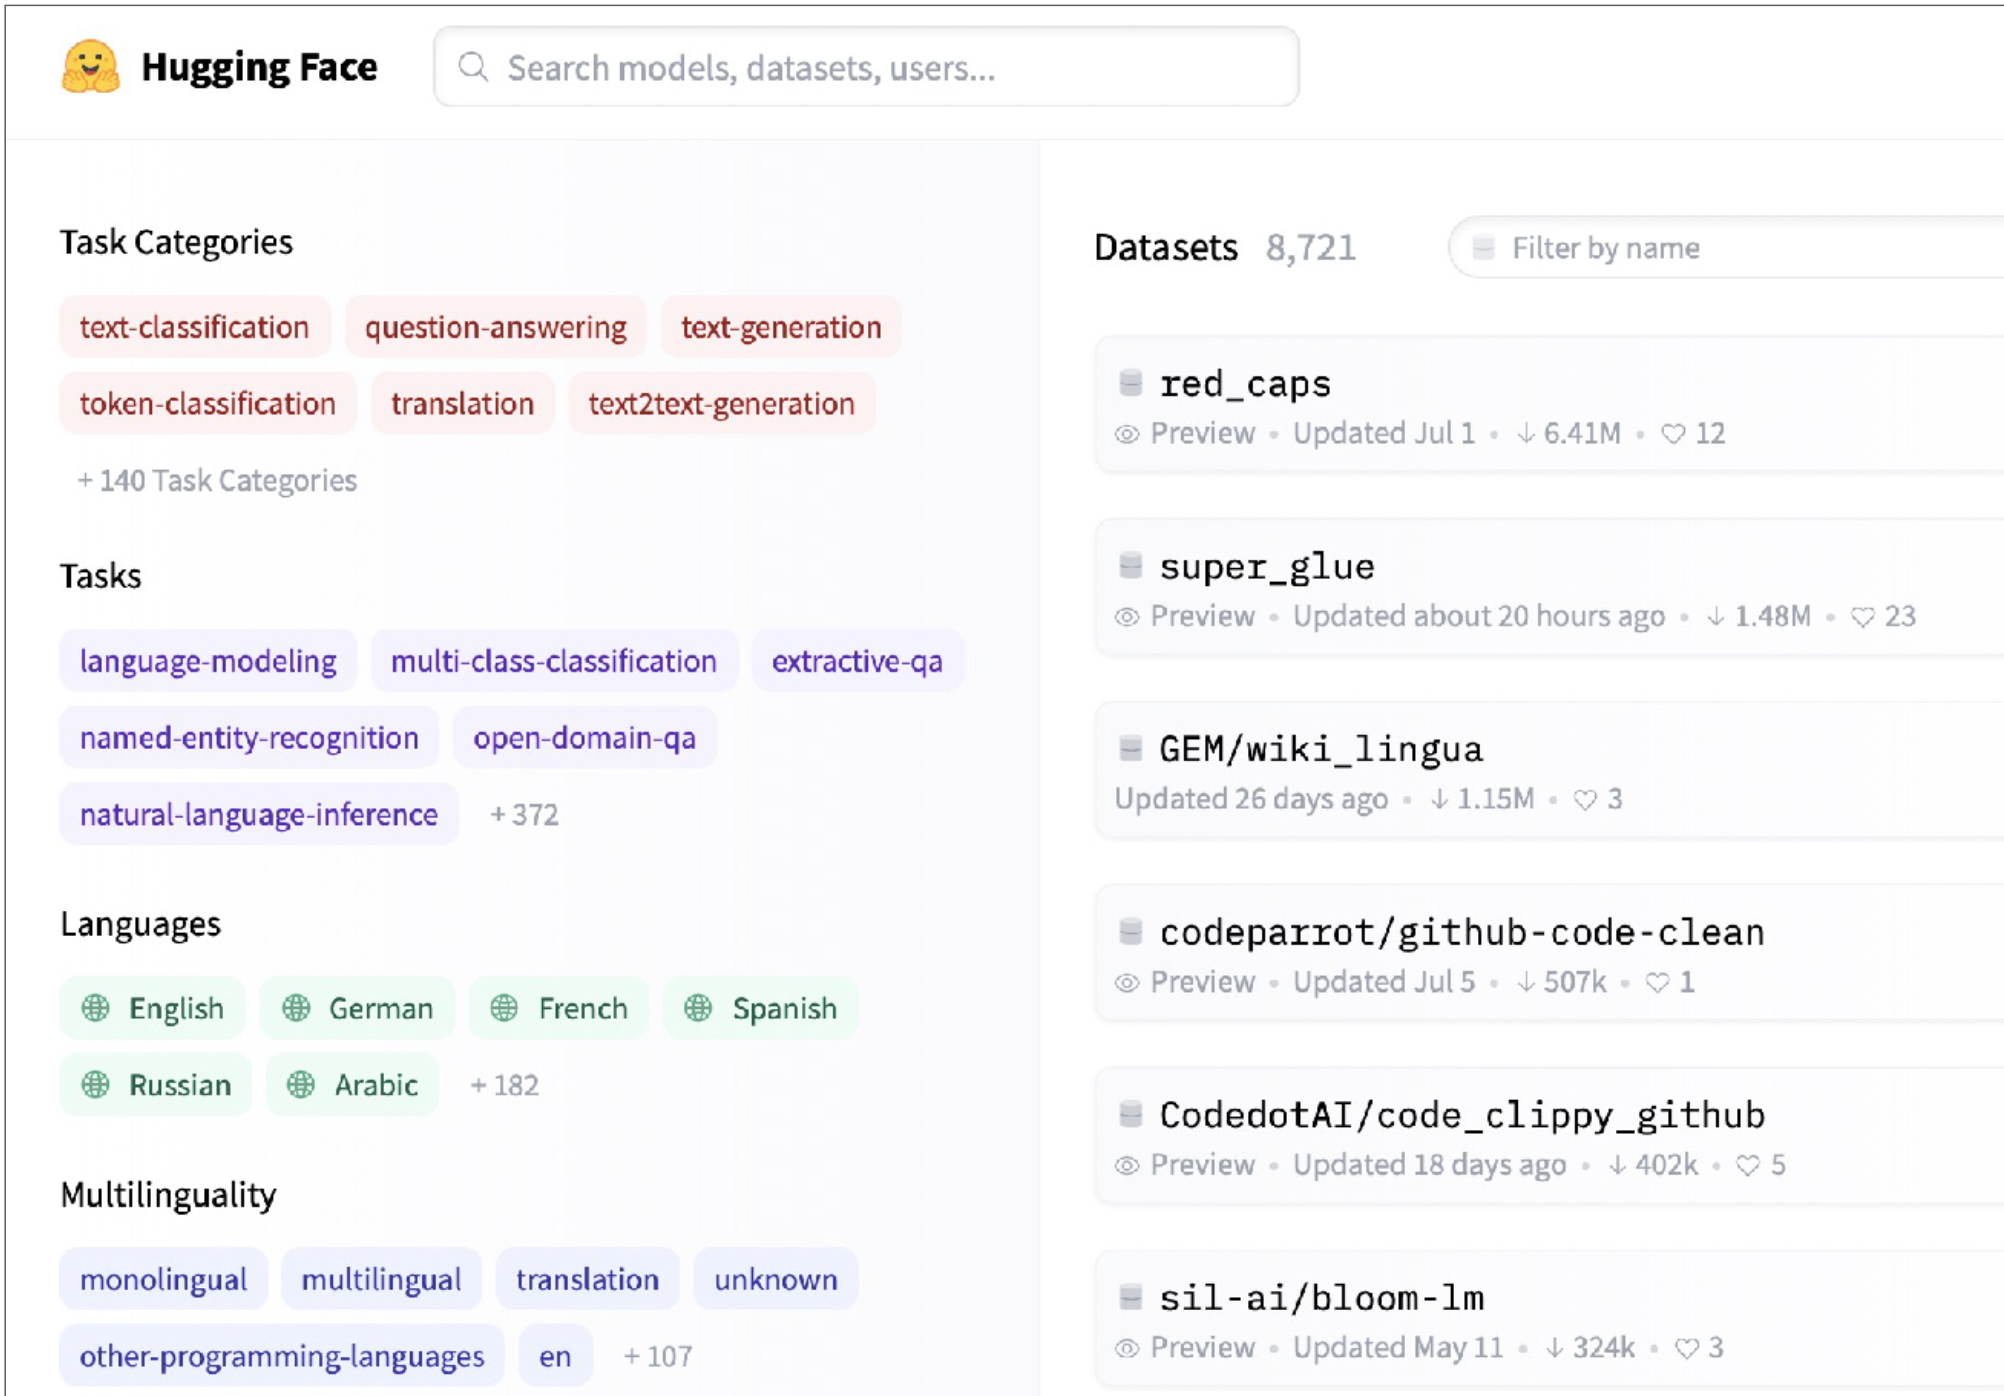The image size is (2004, 1396).
Task: Select the question-answering category tag
Action: click(495, 327)
